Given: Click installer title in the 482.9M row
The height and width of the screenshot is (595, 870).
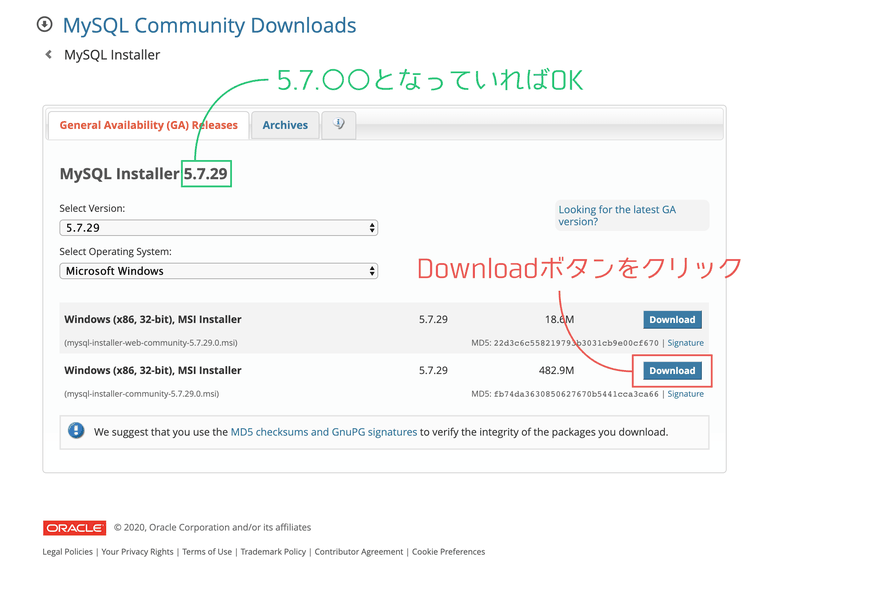Looking at the screenshot, I should (153, 370).
